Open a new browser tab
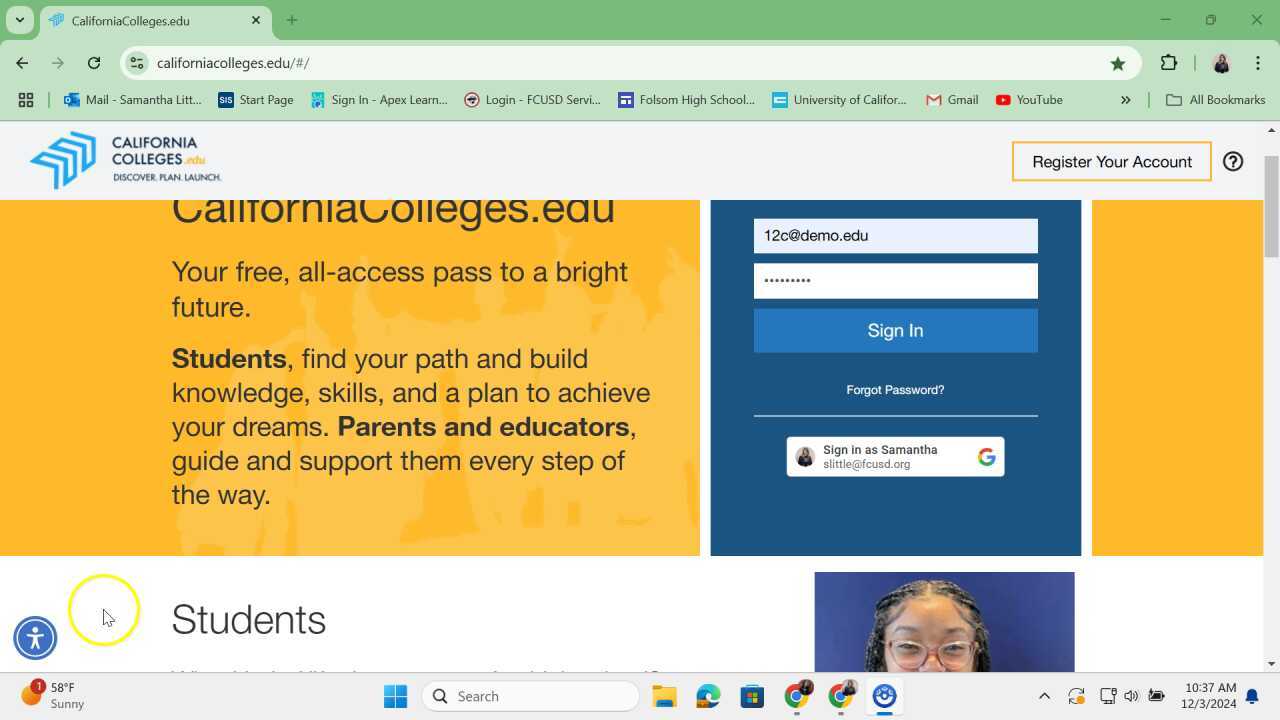The image size is (1280, 720). click(292, 20)
